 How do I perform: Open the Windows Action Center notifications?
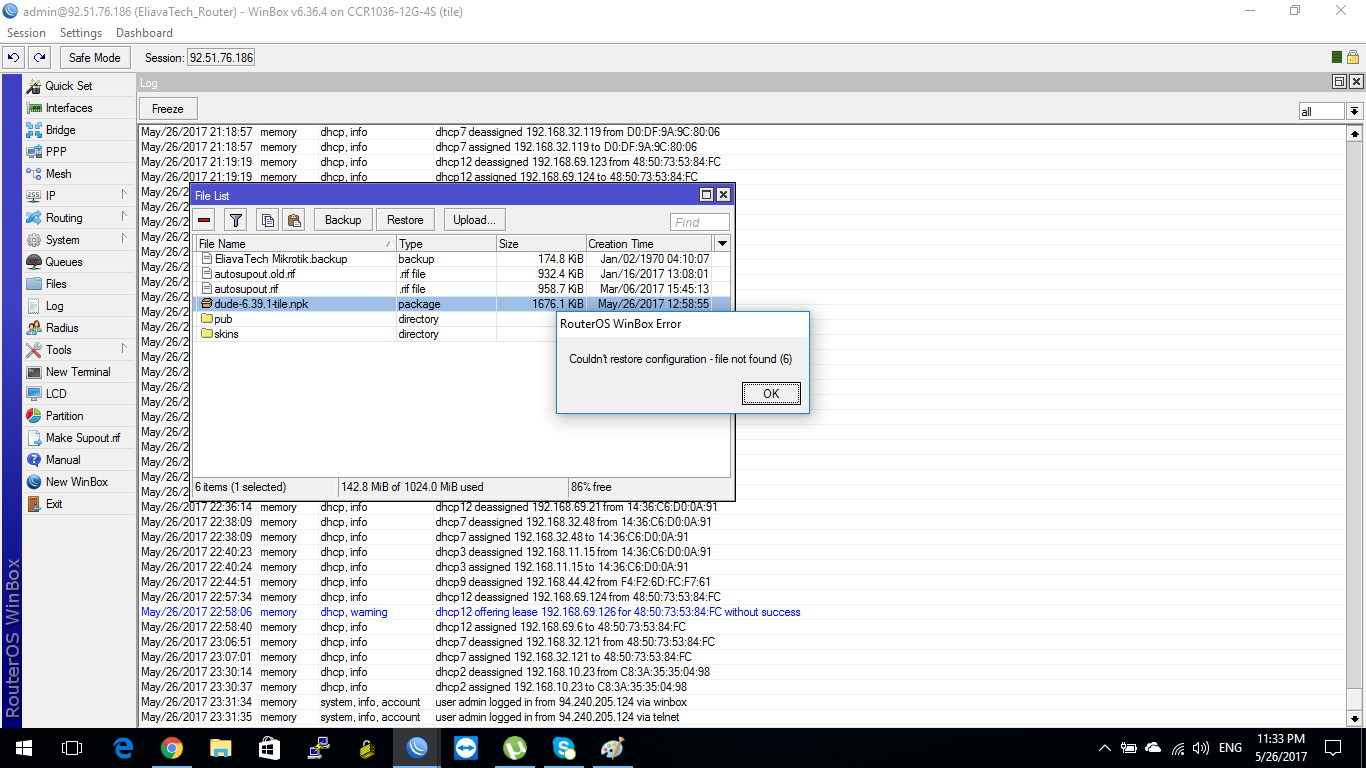click(1333, 748)
